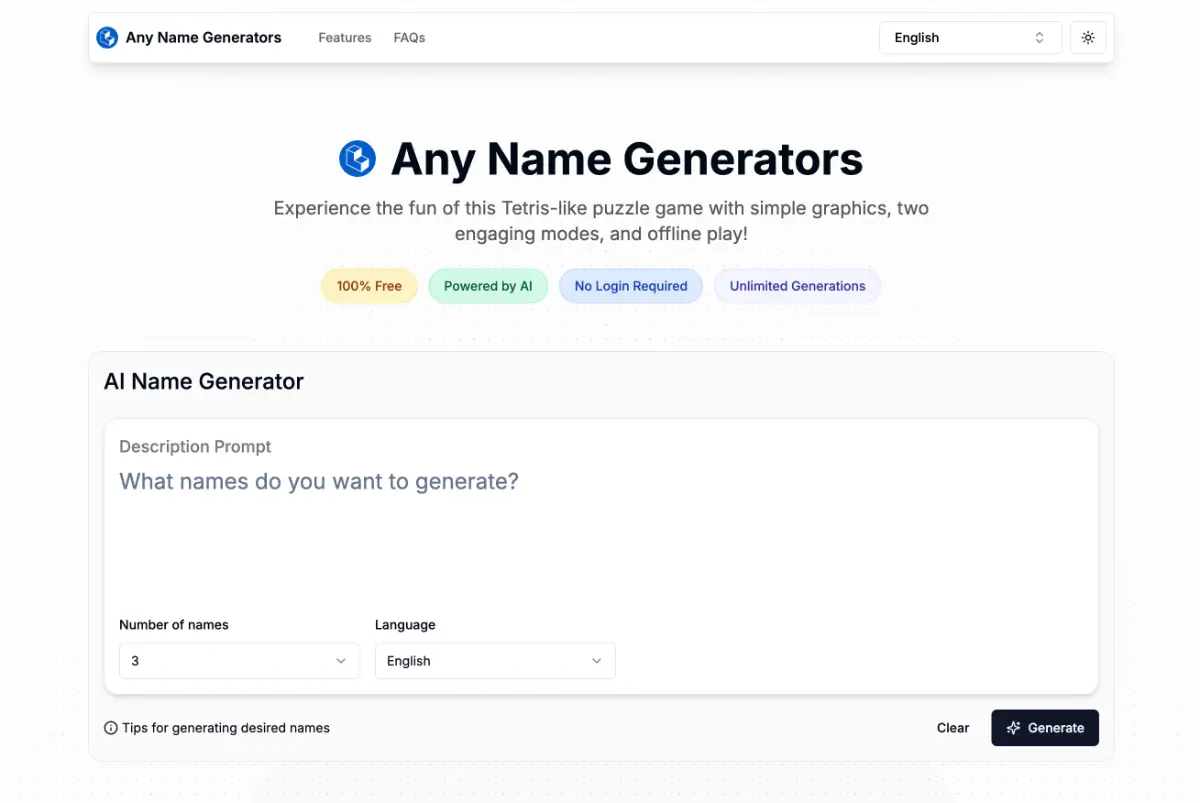The height and width of the screenshot is (803, 1200).
Task: Open the Number of names dropdown
Action: coord(239,660)
